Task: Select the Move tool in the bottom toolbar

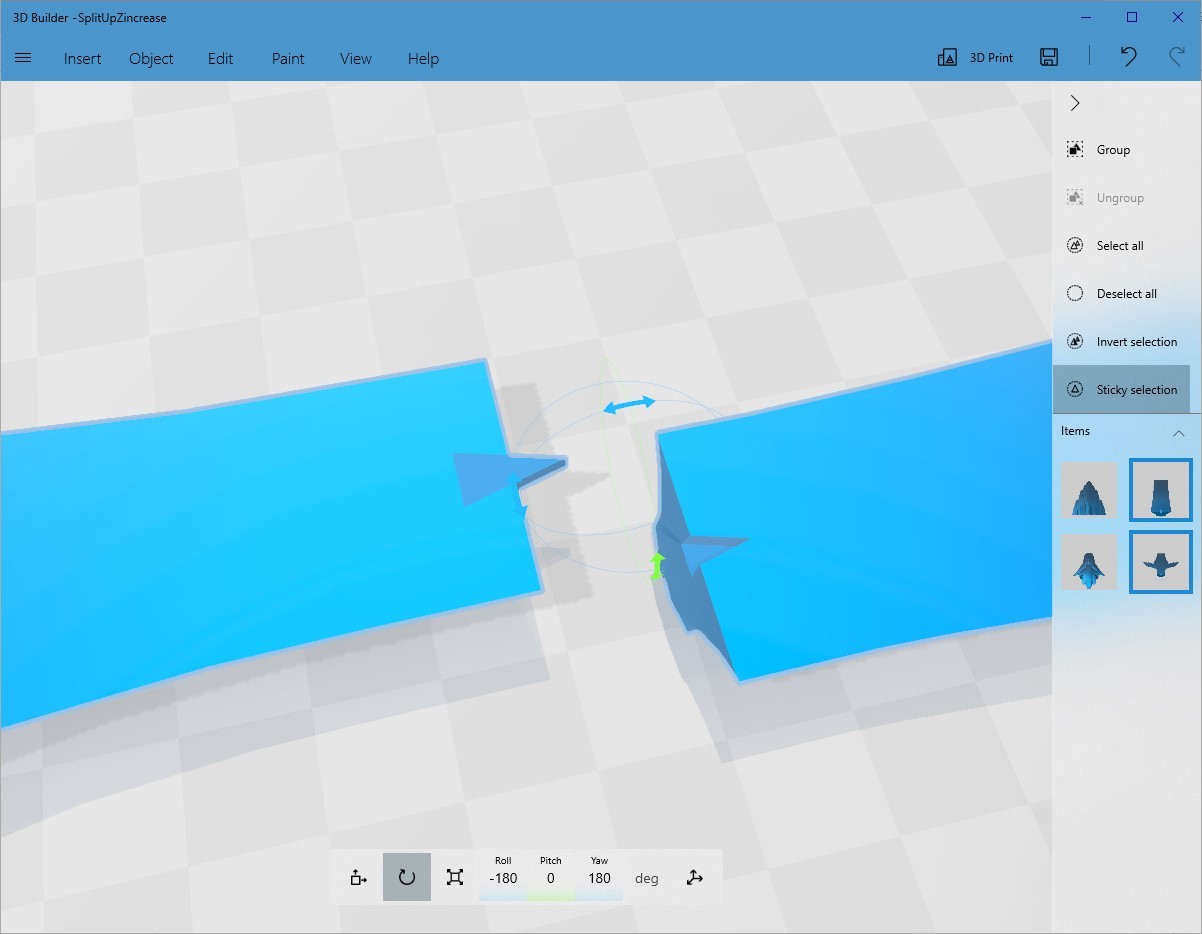Action: pos(357,877)
